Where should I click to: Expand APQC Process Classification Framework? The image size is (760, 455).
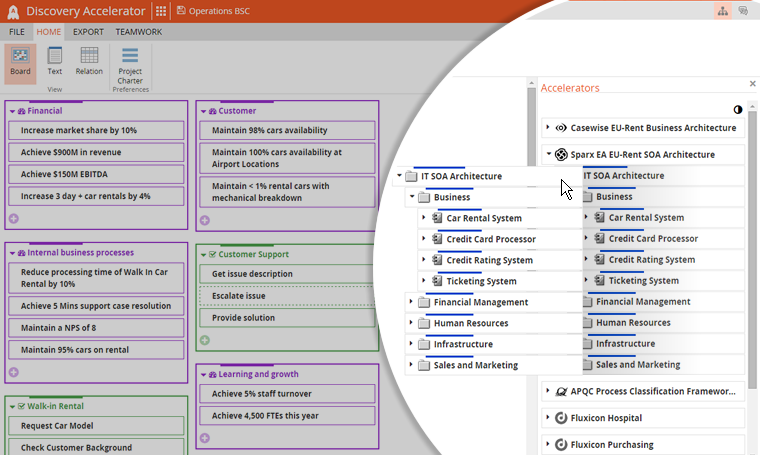548,391
